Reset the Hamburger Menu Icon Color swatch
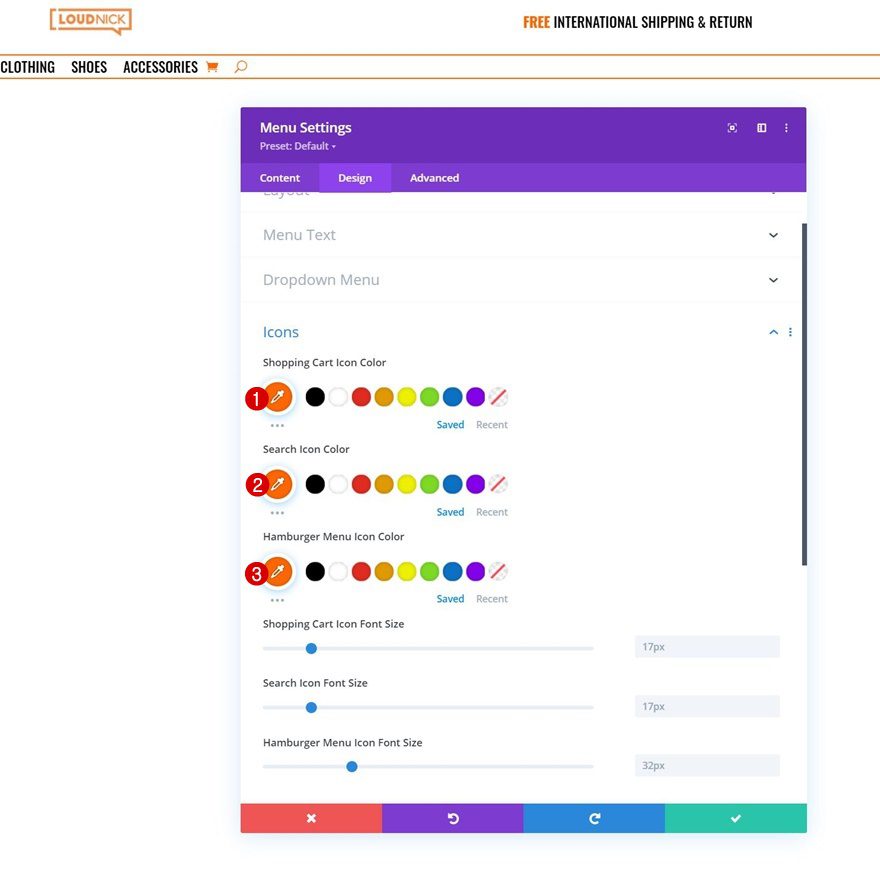Image resolution: width=880 pixels, height=871 pixels. 498,571
